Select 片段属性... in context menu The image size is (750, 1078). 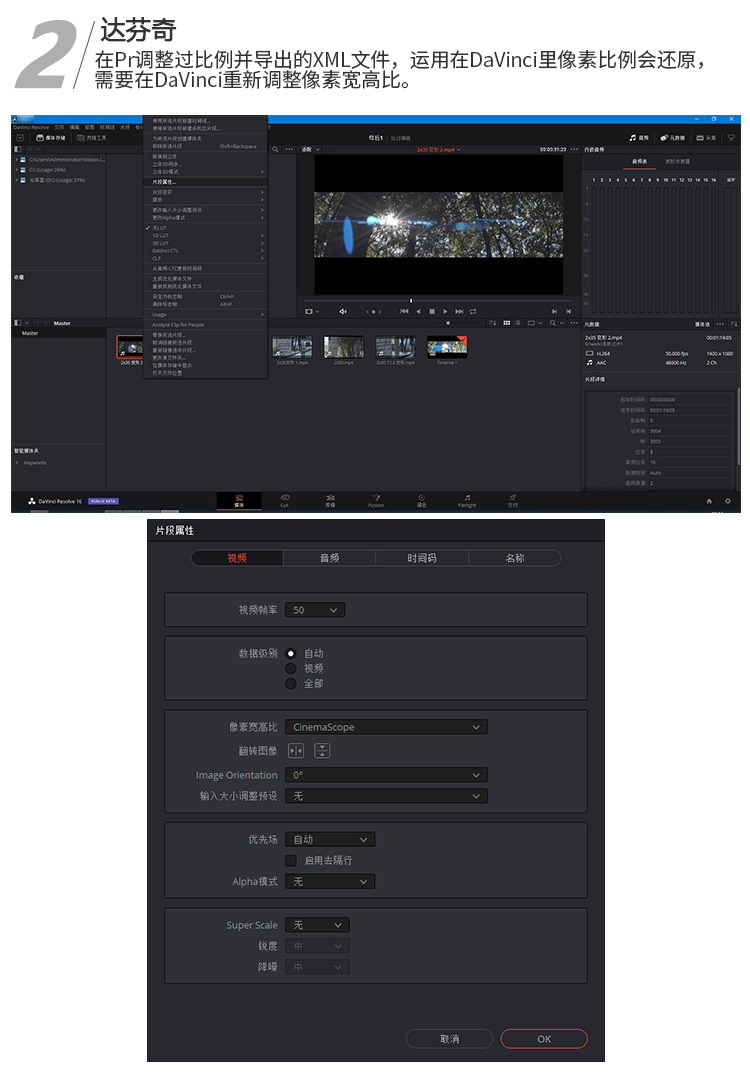coord(205,182)
